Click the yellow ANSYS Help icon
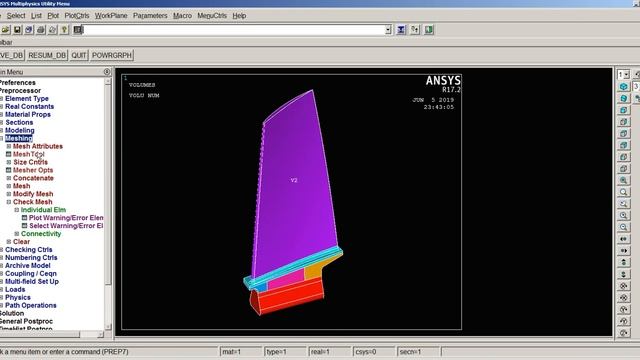The height and width of the screenshot is (360, 640). [64, 30]
